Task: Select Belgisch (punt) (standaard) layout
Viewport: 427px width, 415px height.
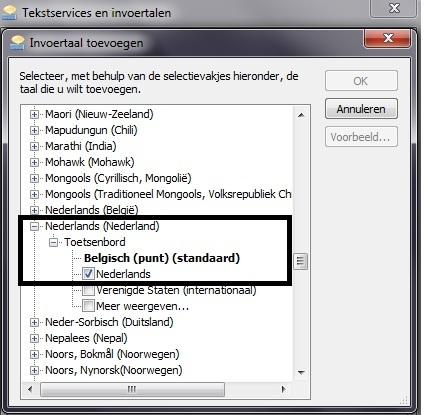Action: point(162,258)
